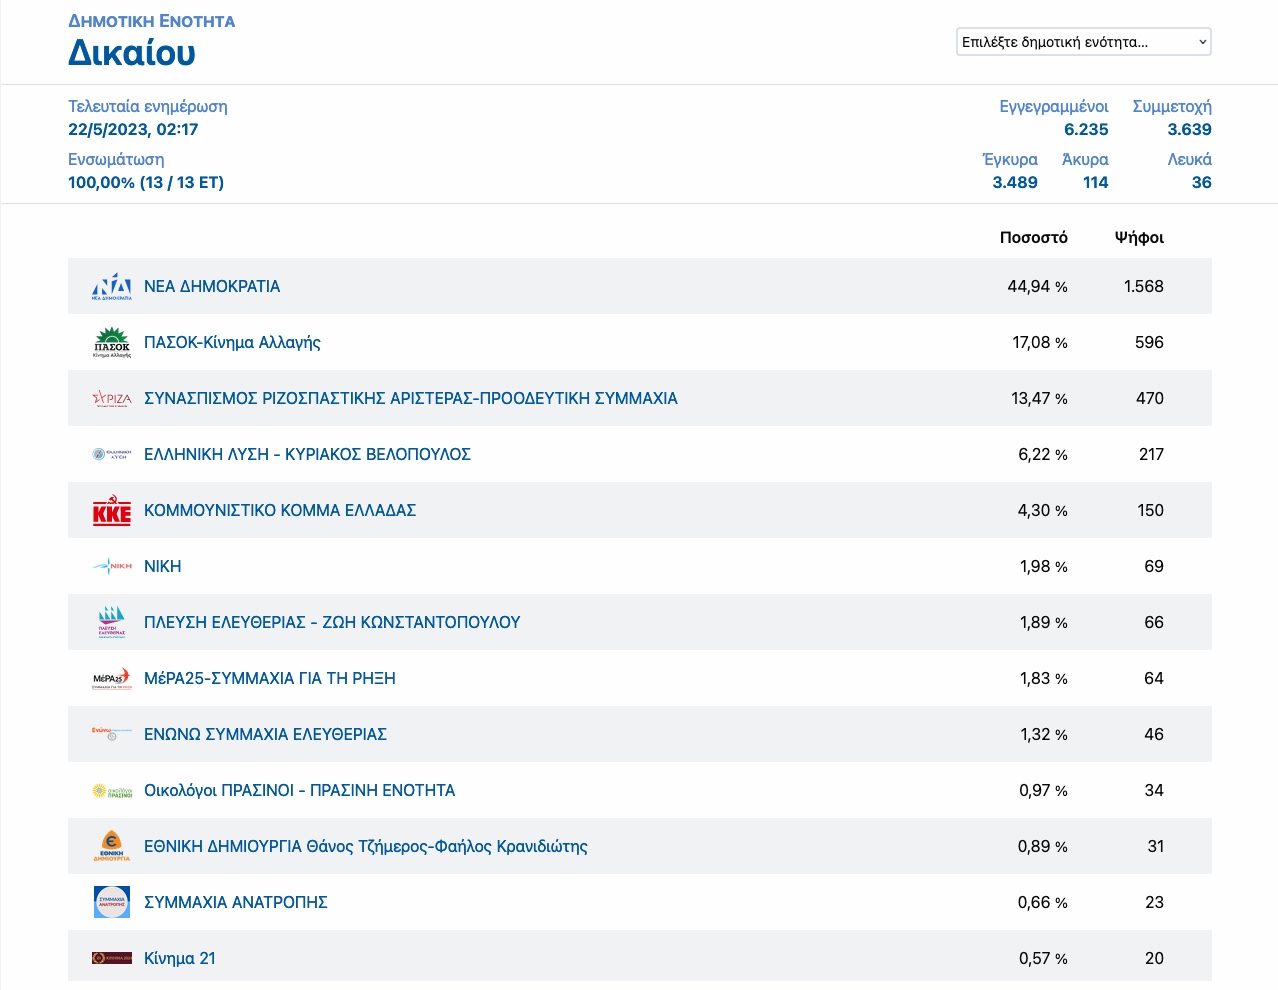
Task: Click the 150 votes cell
Action: click(1150, 510)
